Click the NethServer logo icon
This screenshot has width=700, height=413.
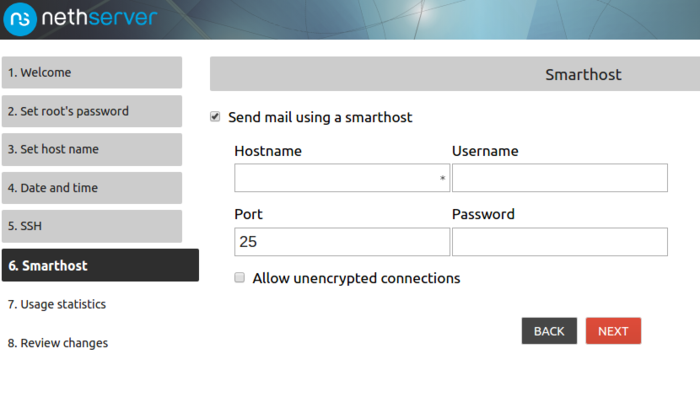pos(20,18)
